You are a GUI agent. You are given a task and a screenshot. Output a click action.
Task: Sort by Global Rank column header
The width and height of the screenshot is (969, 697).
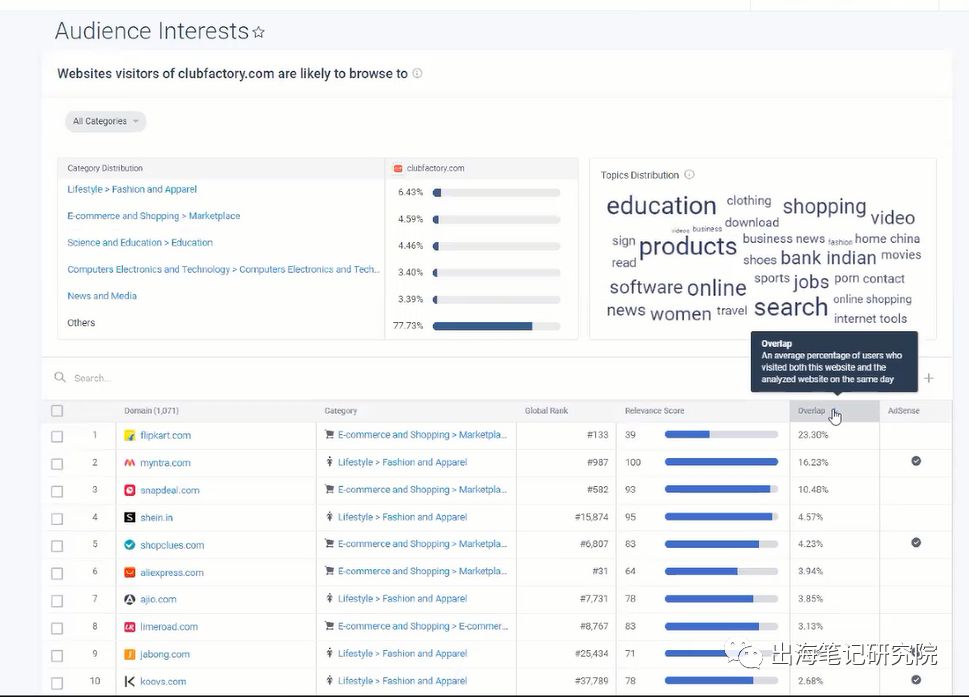[546, 411]
